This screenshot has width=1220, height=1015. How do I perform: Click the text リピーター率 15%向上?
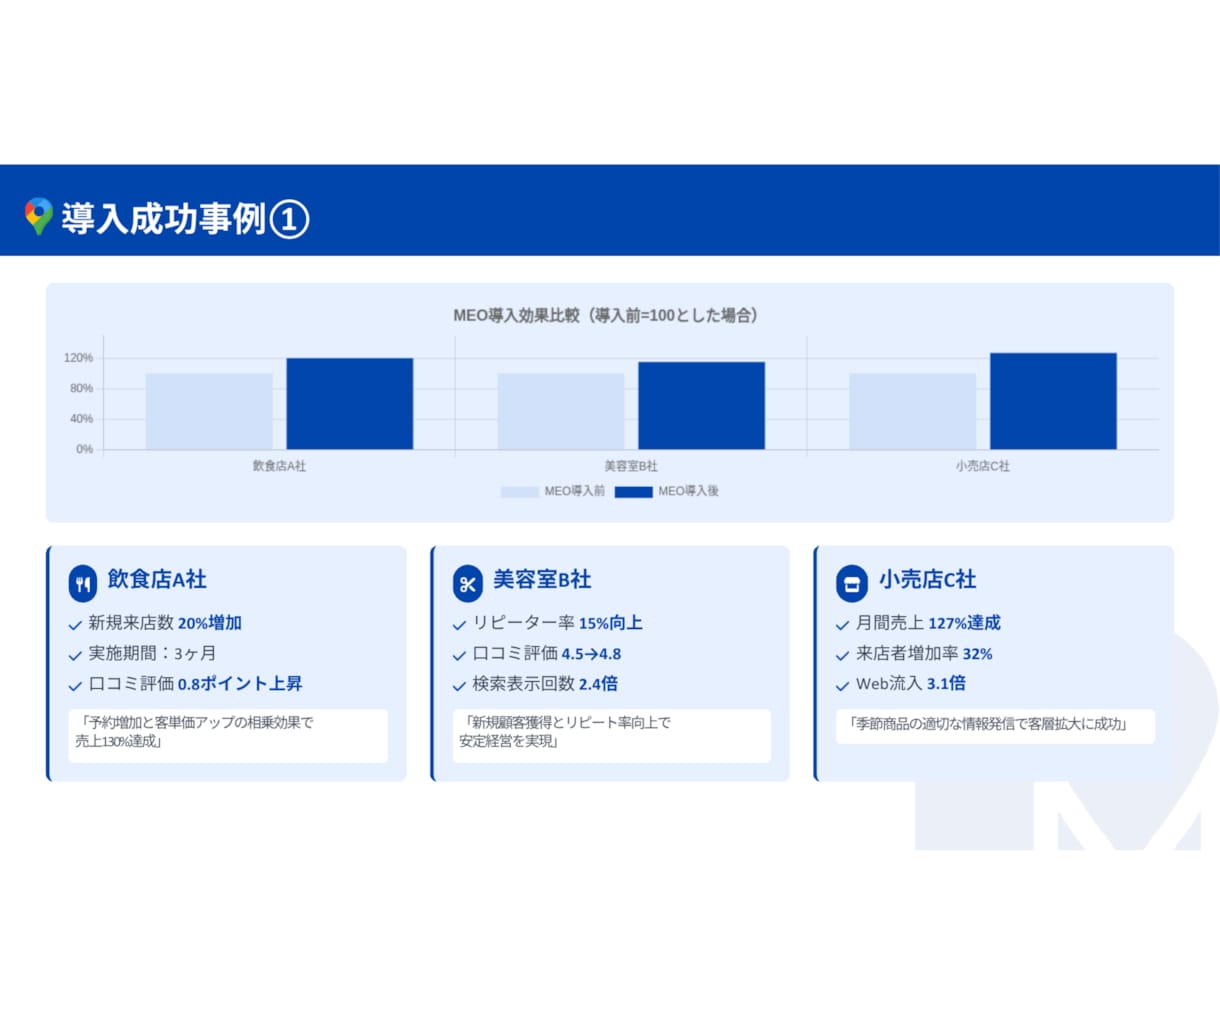(557, 623)
